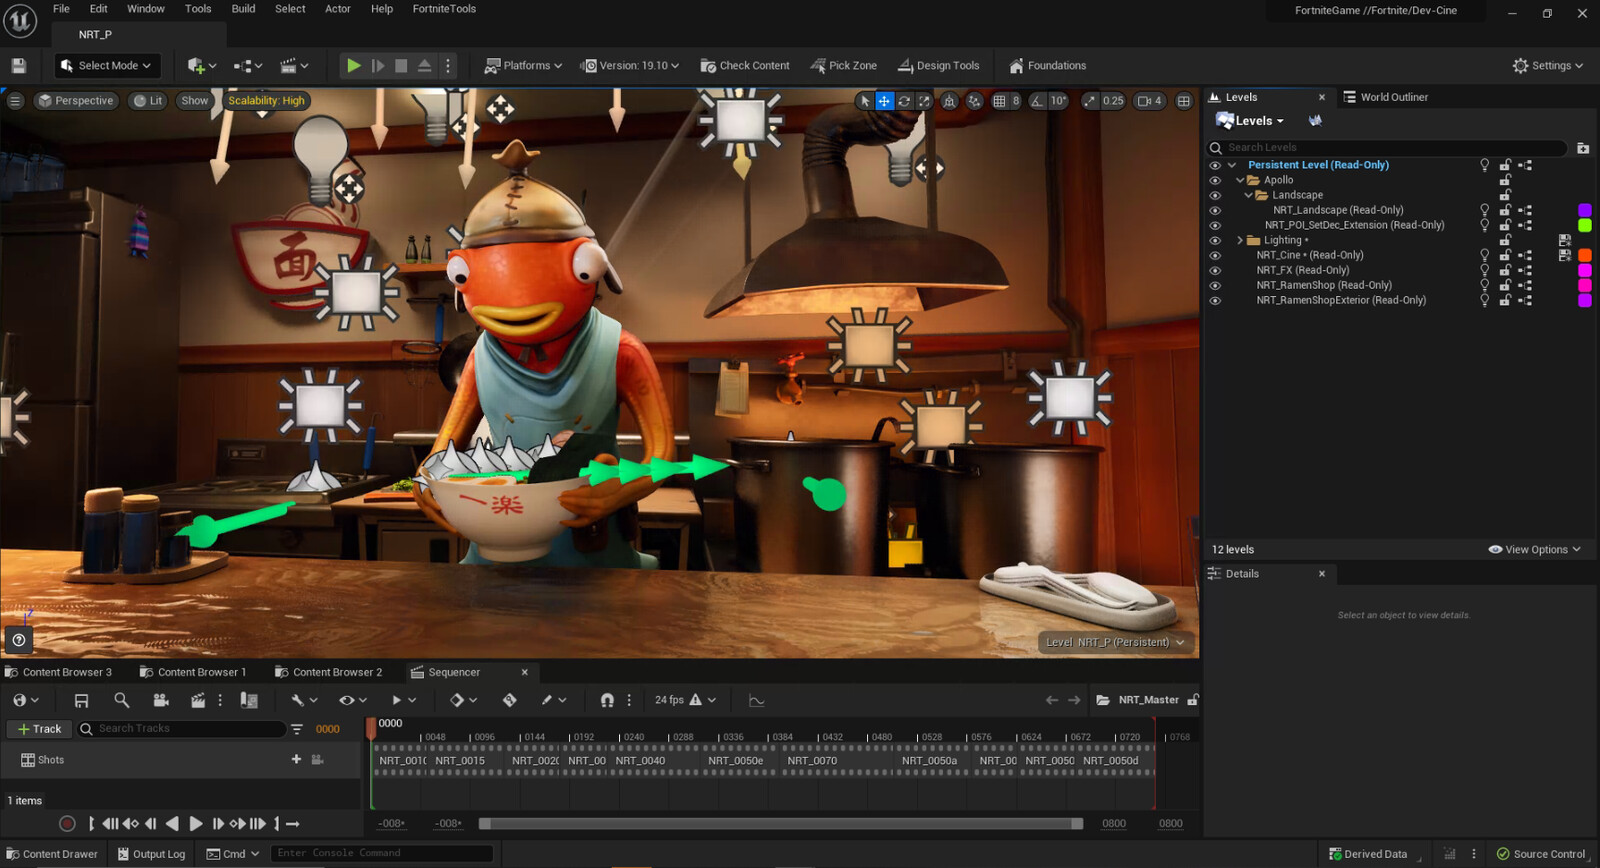Open the Sequencer track filter icon

pyautogui.click(x=297, y=729)
